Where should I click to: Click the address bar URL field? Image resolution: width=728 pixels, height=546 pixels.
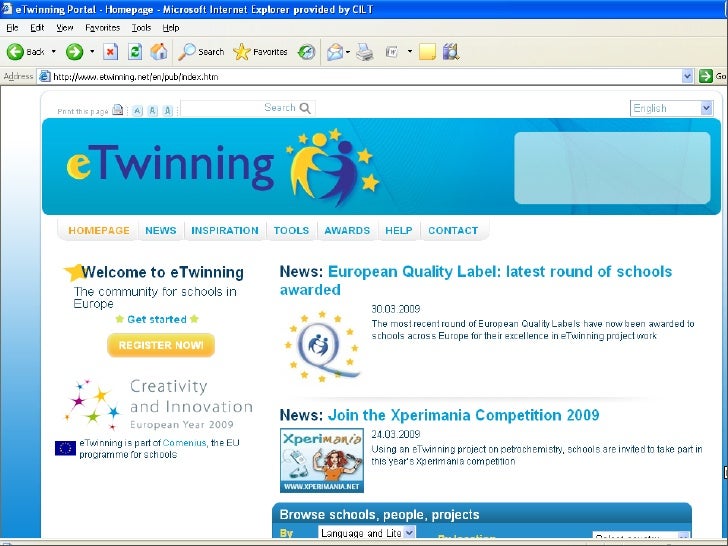[362, 76]
